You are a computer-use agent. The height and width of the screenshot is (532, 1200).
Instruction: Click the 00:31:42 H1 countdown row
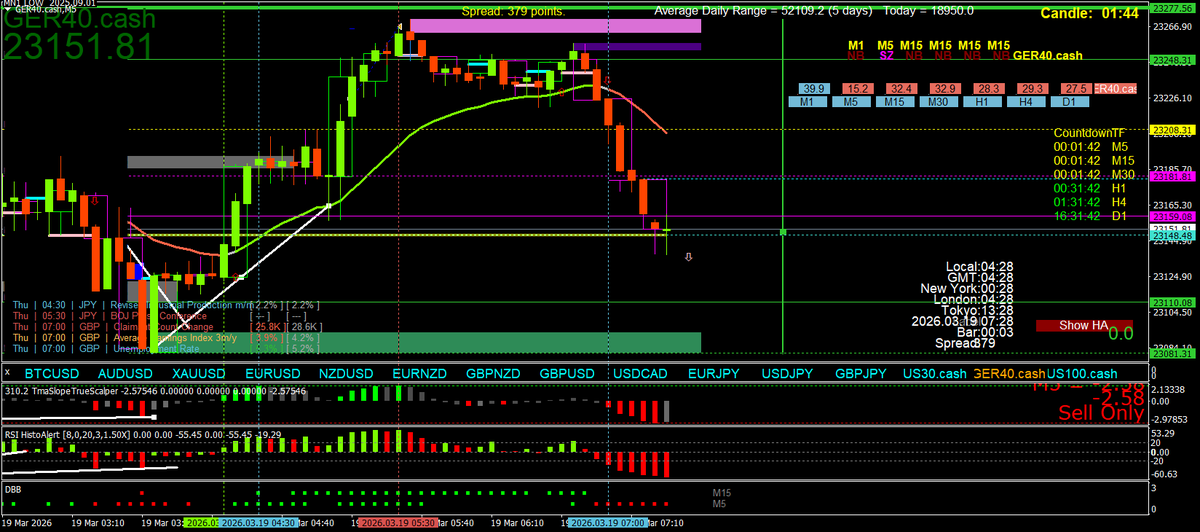click(x=1092, y=187)
